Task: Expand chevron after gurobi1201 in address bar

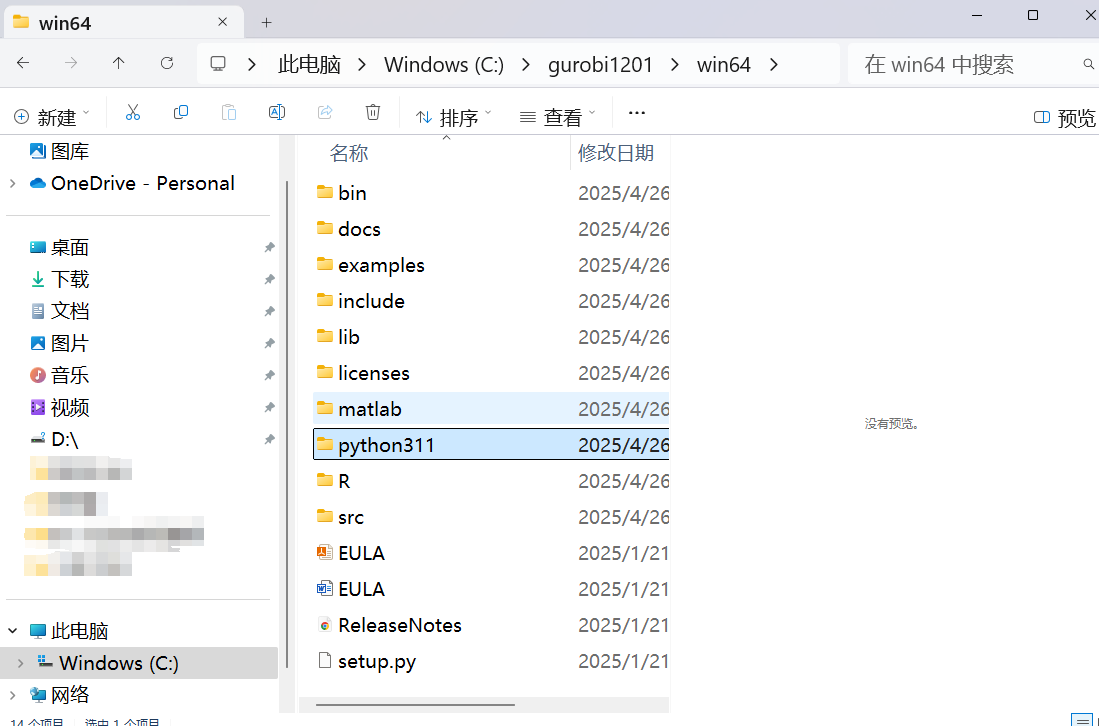Action: click(x=675, y=64)
